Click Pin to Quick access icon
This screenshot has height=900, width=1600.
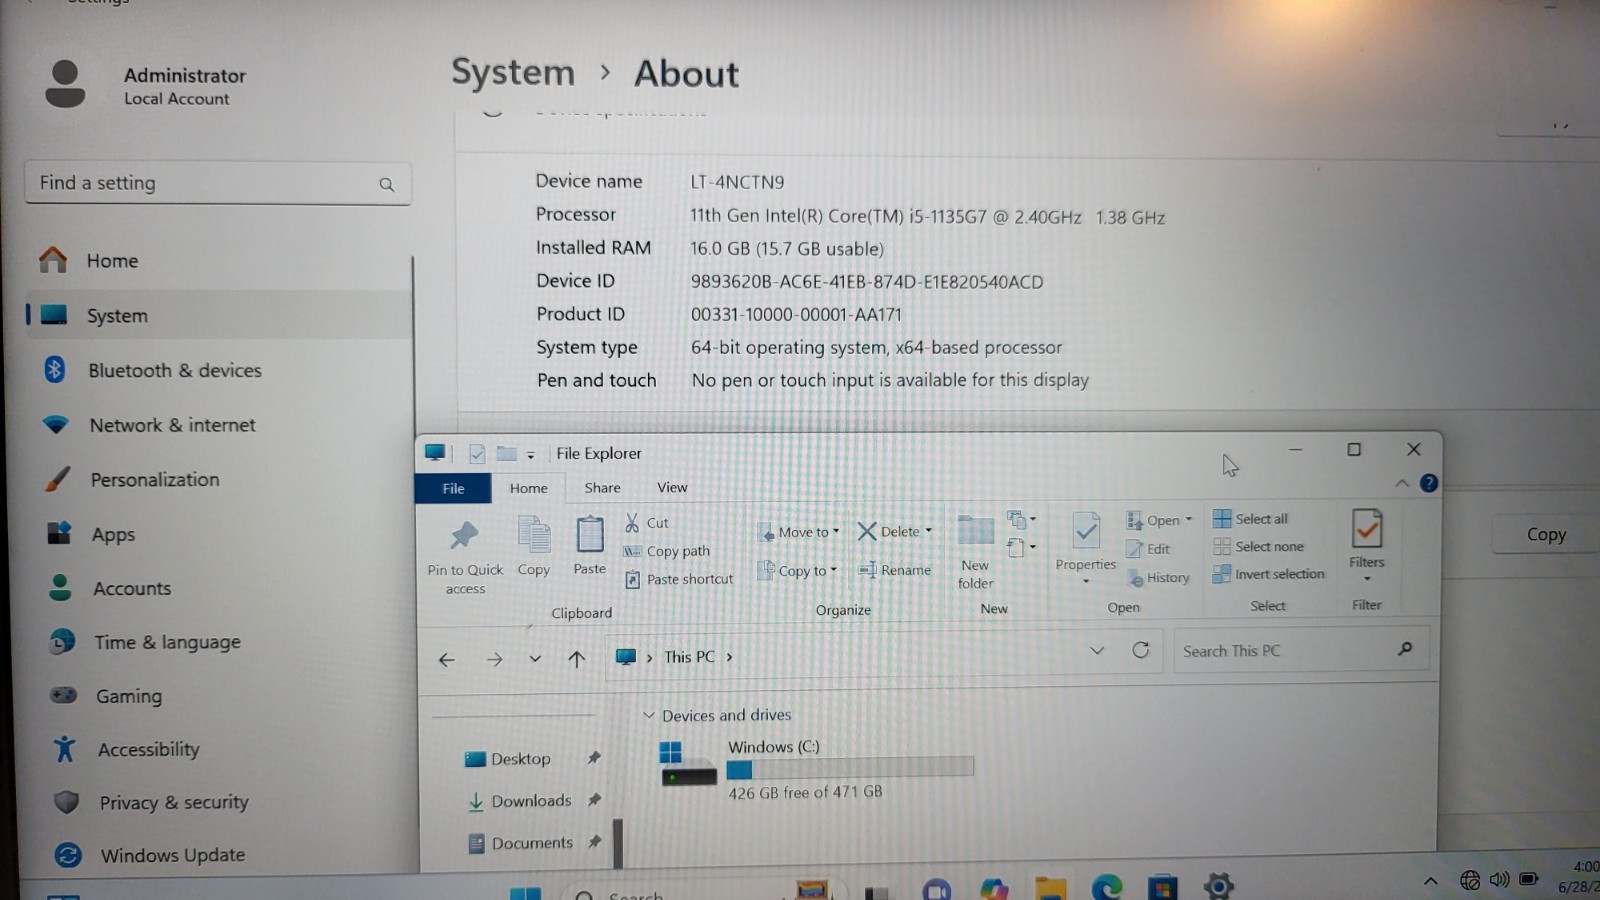(x=464, y=536)
